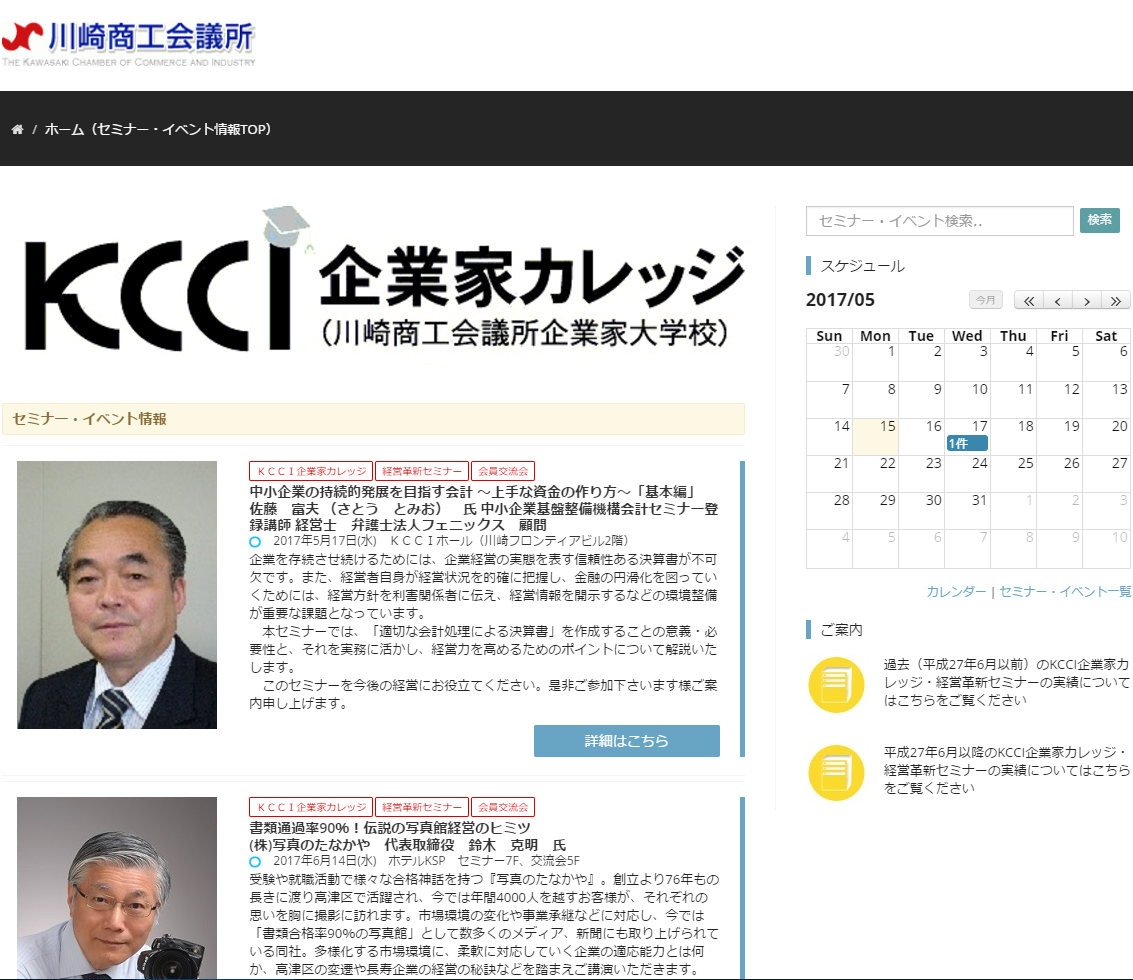Click the home icon in breadcrumb

pos(17,130)
